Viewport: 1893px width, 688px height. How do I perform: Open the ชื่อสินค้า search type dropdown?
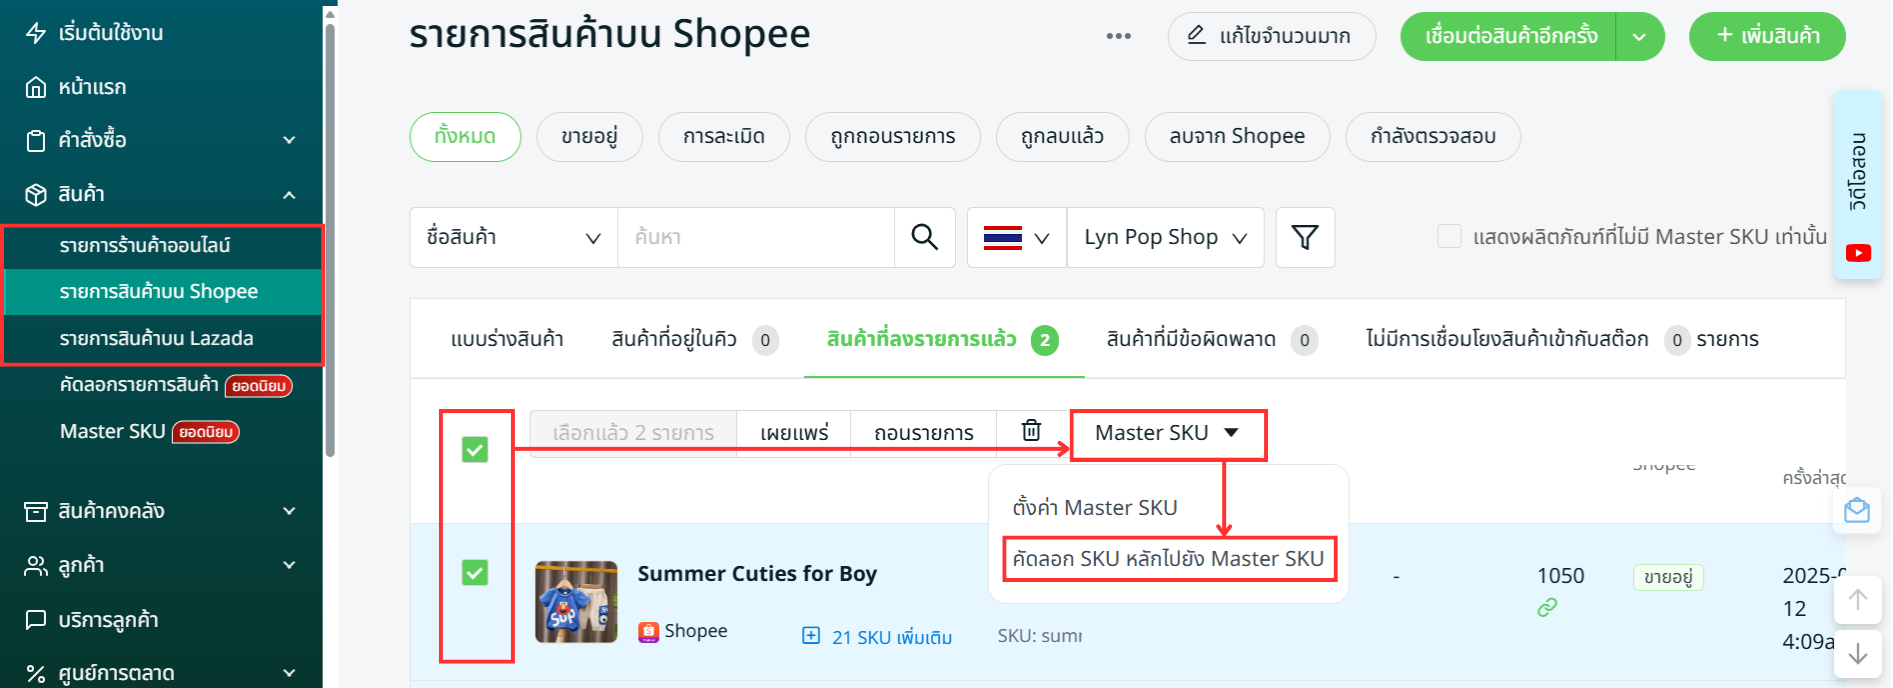click(x=513, y=237)
